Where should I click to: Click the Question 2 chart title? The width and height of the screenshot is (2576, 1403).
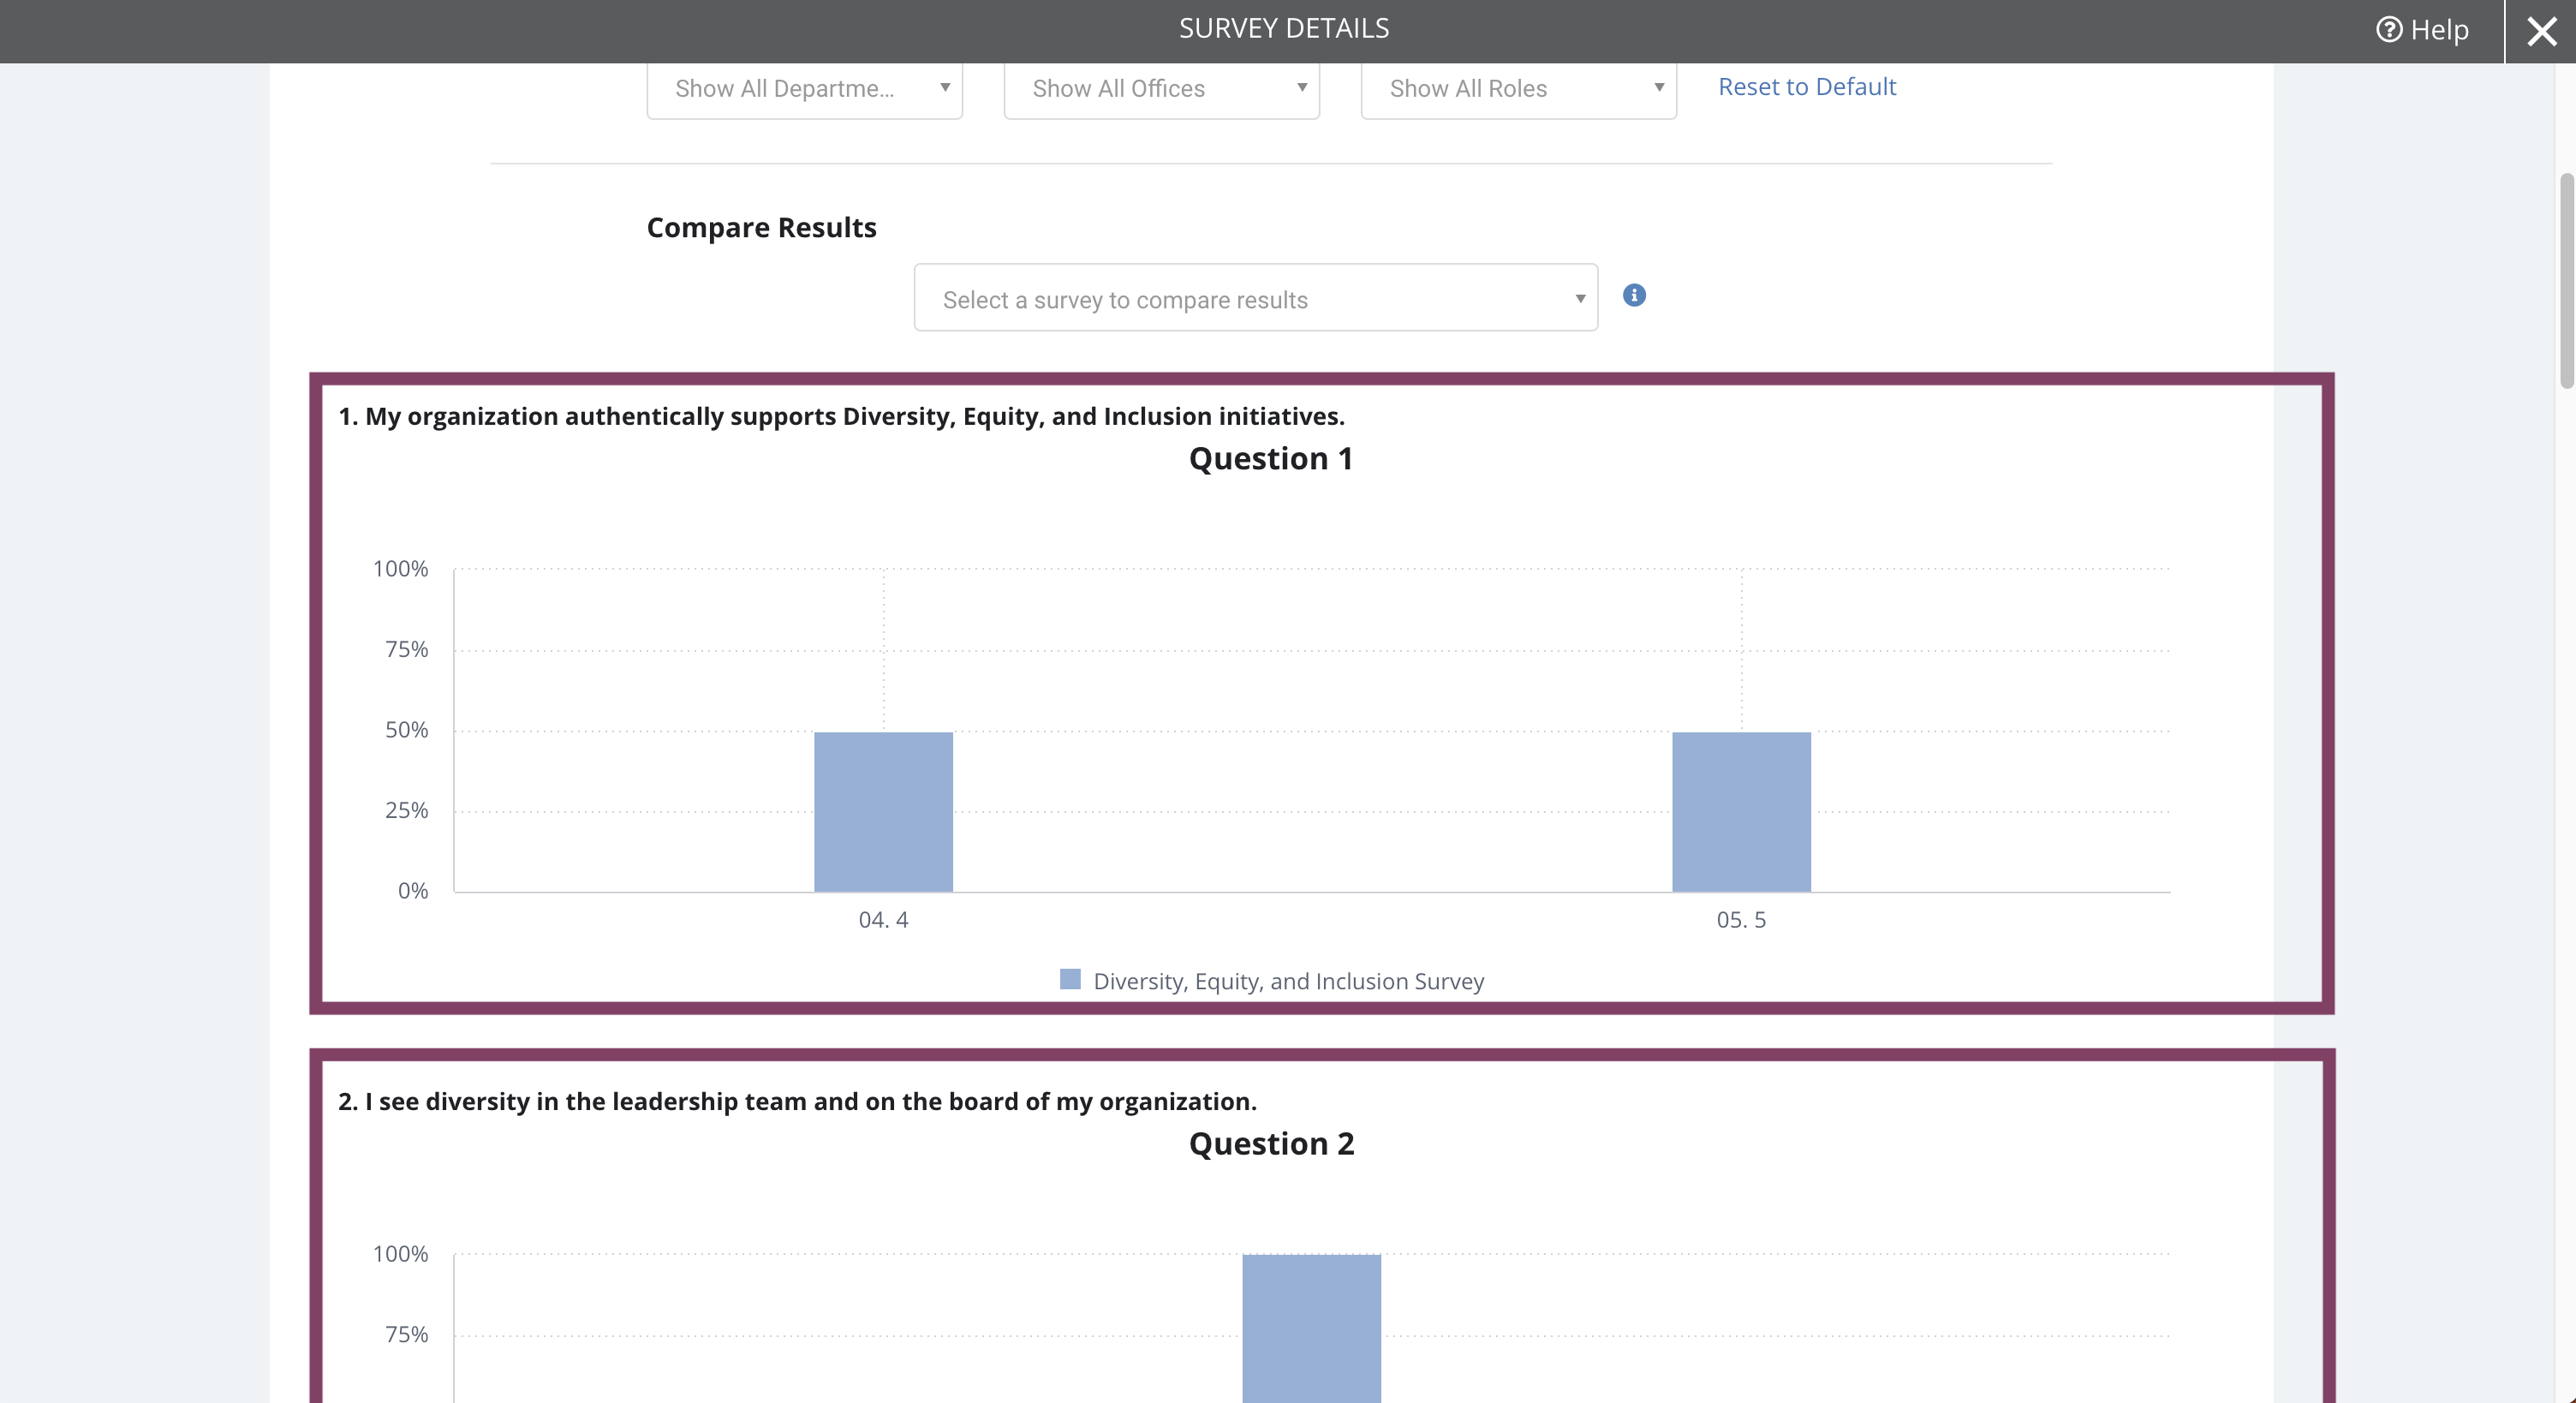[x=1271, y=1144]
